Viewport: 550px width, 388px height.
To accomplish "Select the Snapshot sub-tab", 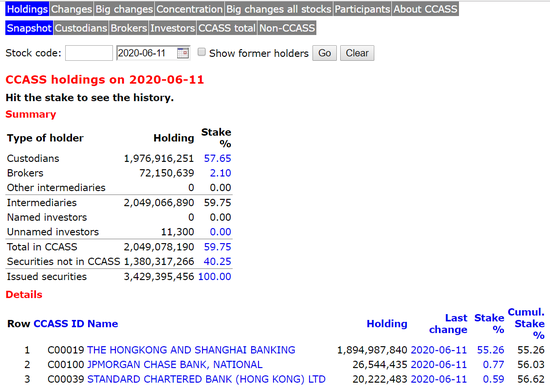I will click(x=29, y=28).
